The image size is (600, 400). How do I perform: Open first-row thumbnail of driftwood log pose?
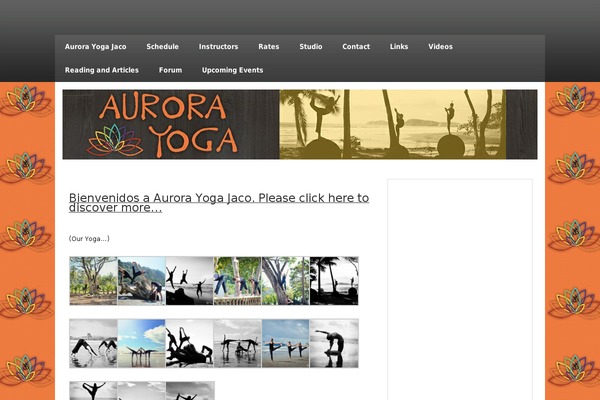(142, 281)
